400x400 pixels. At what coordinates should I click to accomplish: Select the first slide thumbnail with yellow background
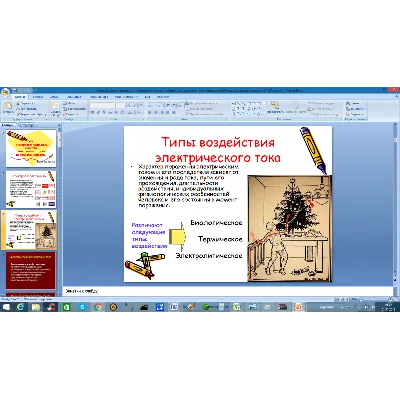click(31, 148)
